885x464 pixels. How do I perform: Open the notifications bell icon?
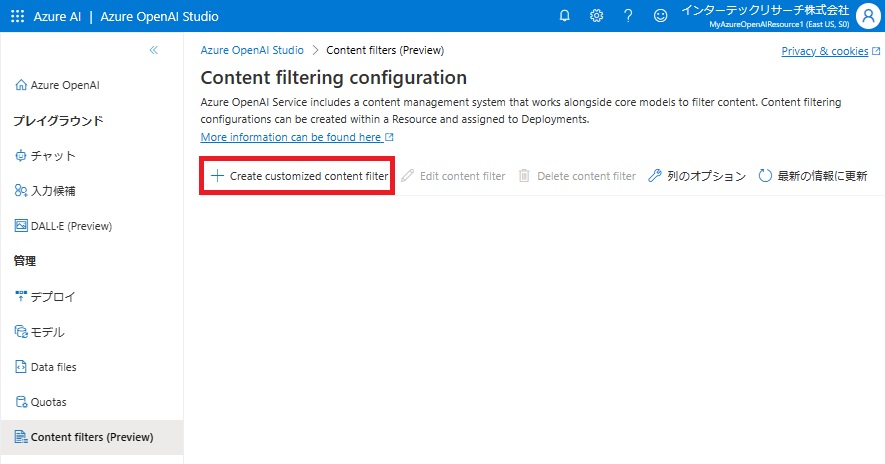coord(565,16)
